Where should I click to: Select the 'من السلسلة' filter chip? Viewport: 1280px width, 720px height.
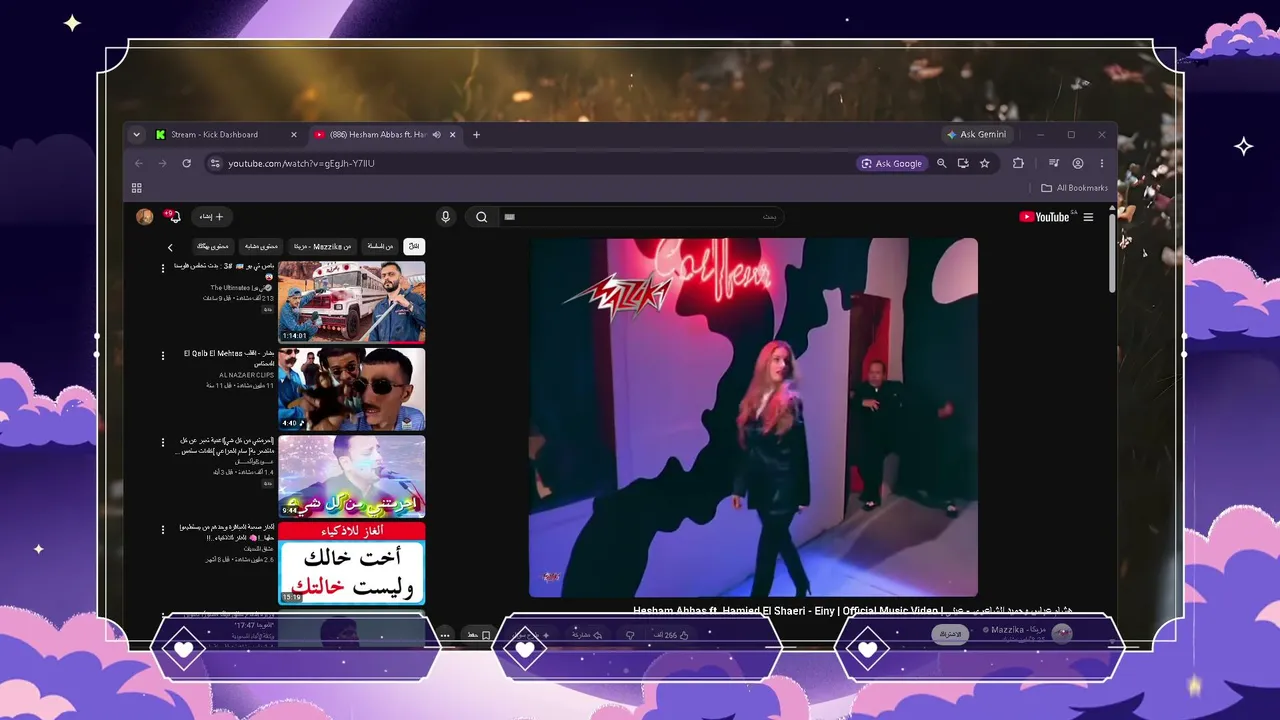[x=380, y=246]
